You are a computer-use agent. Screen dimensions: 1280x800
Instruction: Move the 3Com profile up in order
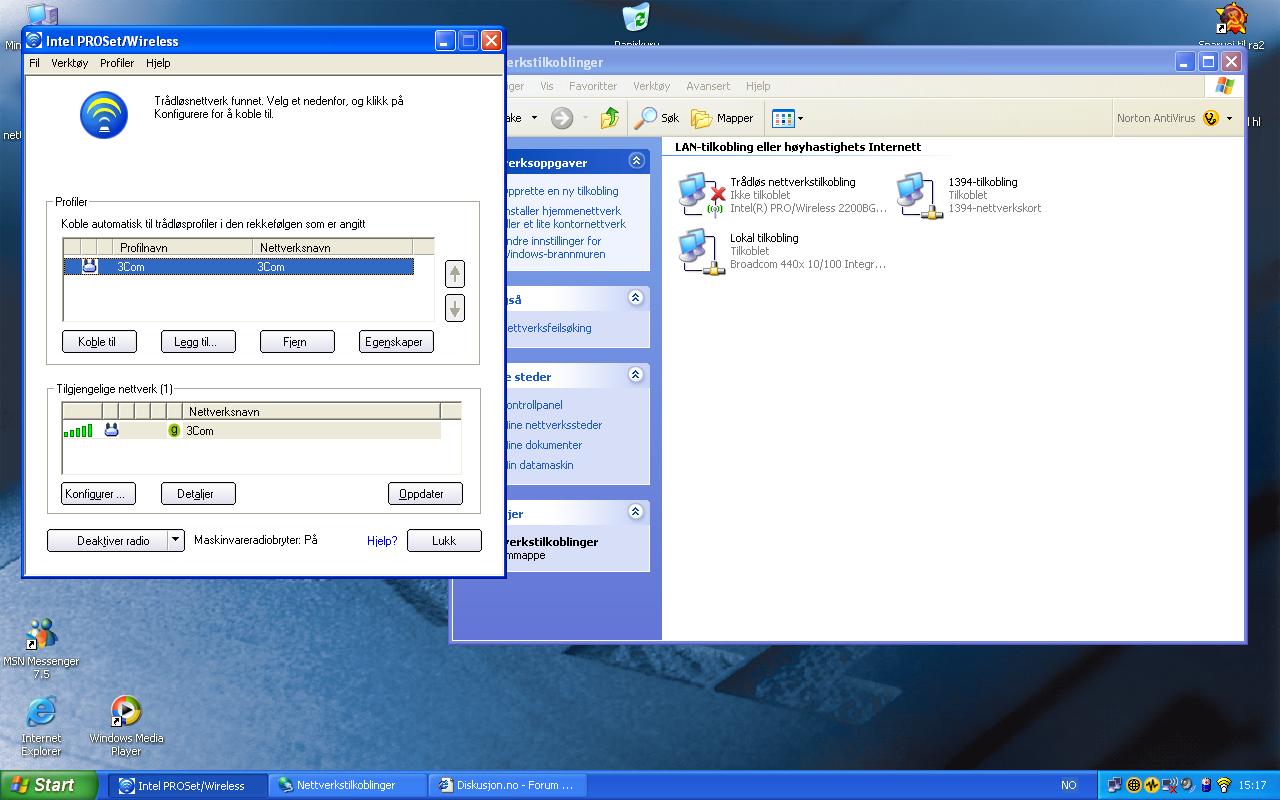[x=455, y=273]
